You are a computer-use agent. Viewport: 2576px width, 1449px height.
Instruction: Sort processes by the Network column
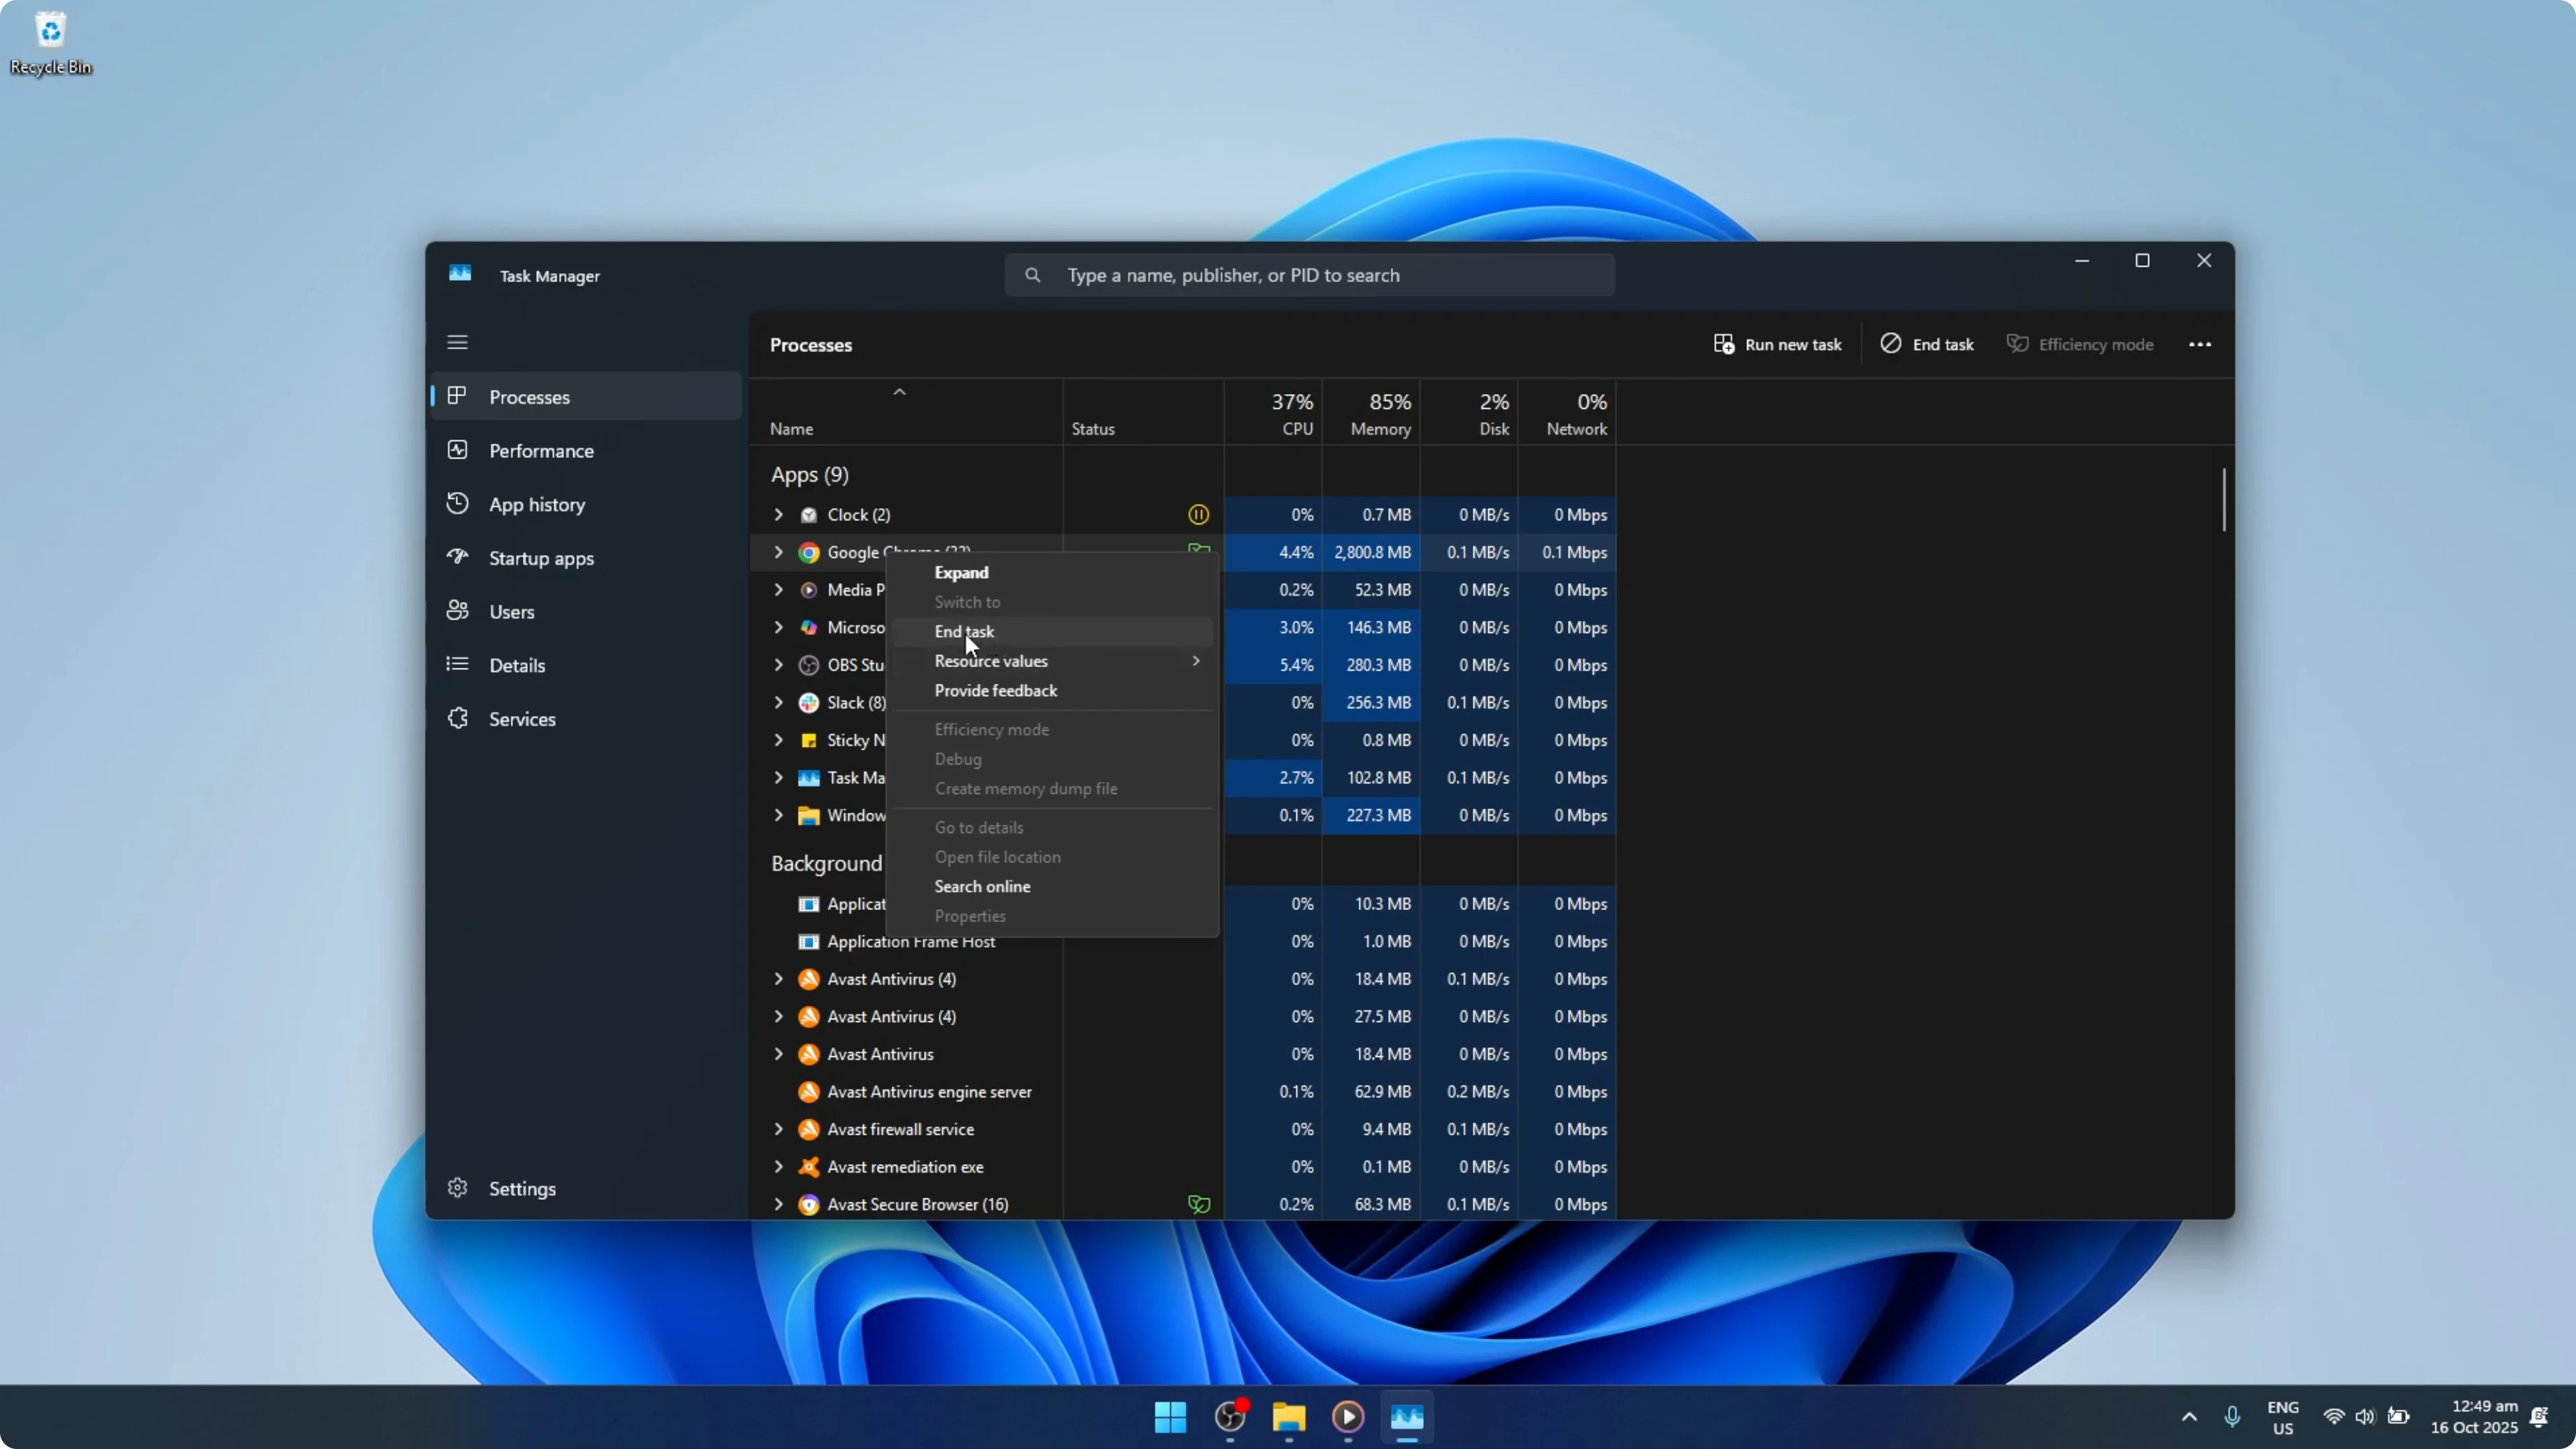pyautogui.click(x=1567, y=413)
